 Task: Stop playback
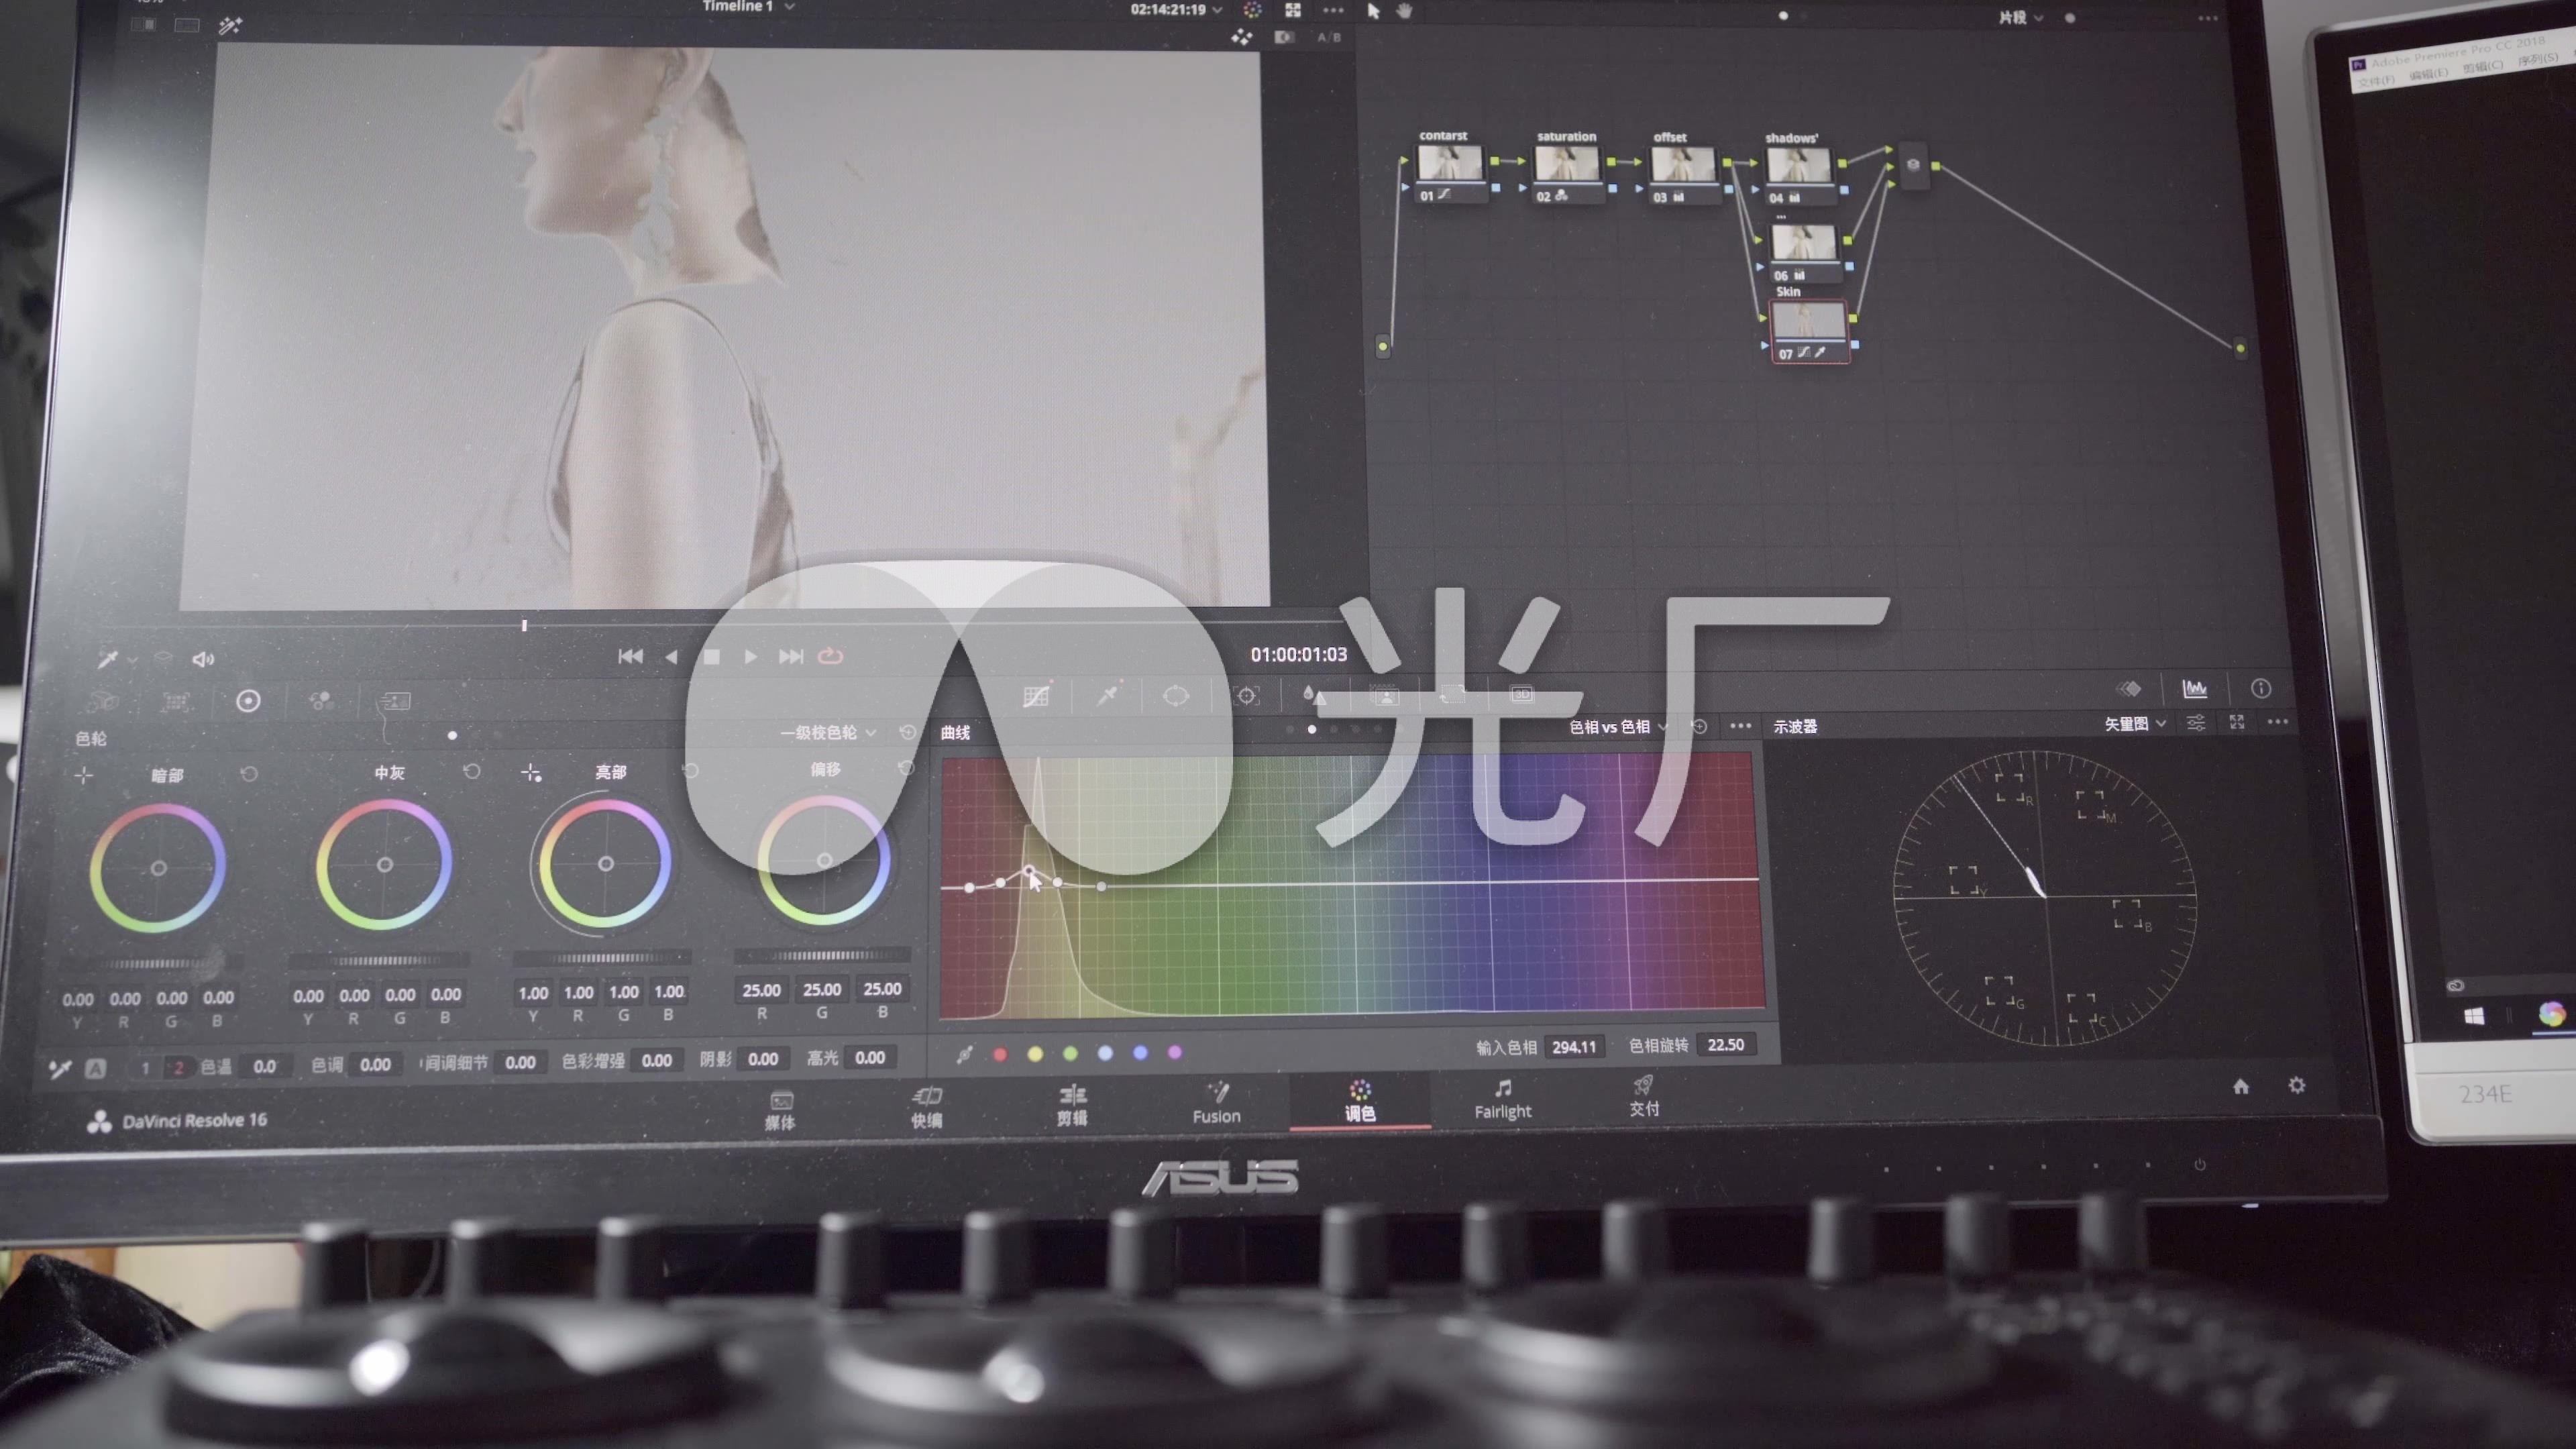(711, 656)
